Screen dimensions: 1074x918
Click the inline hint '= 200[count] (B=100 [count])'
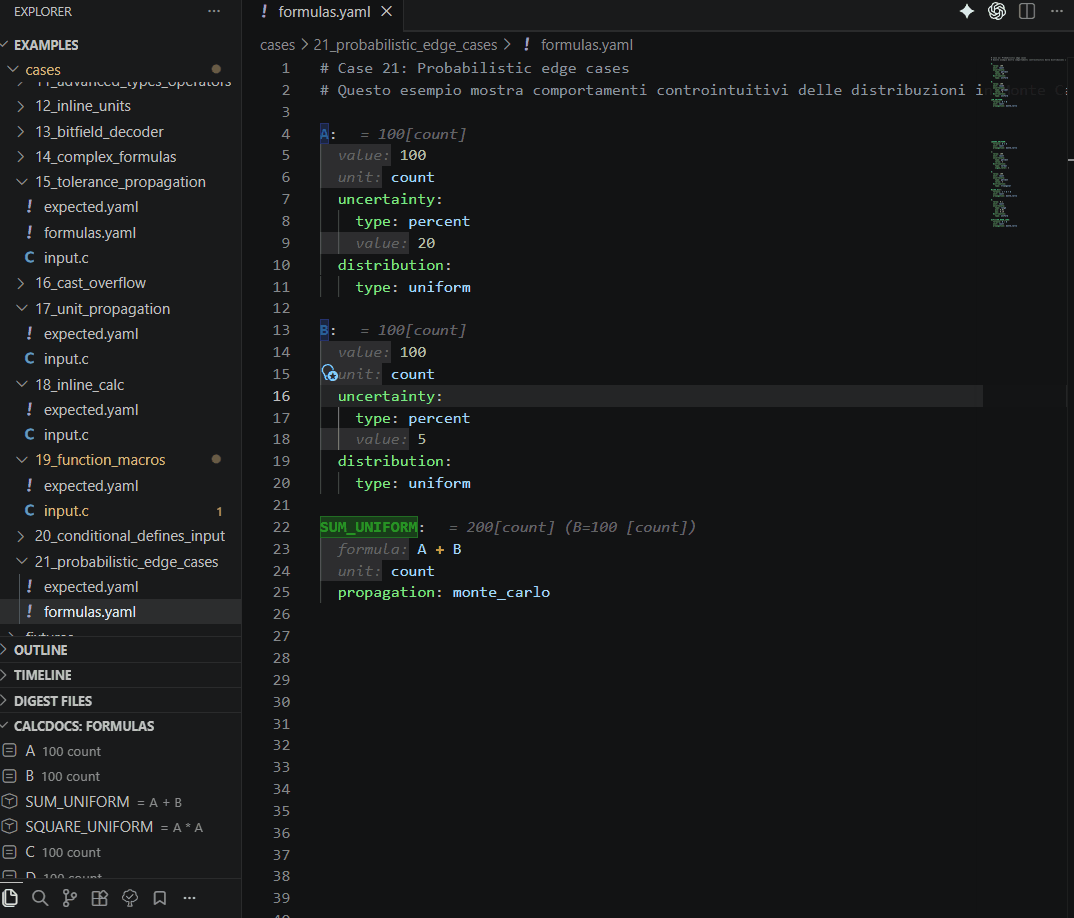tap(572, 527)
